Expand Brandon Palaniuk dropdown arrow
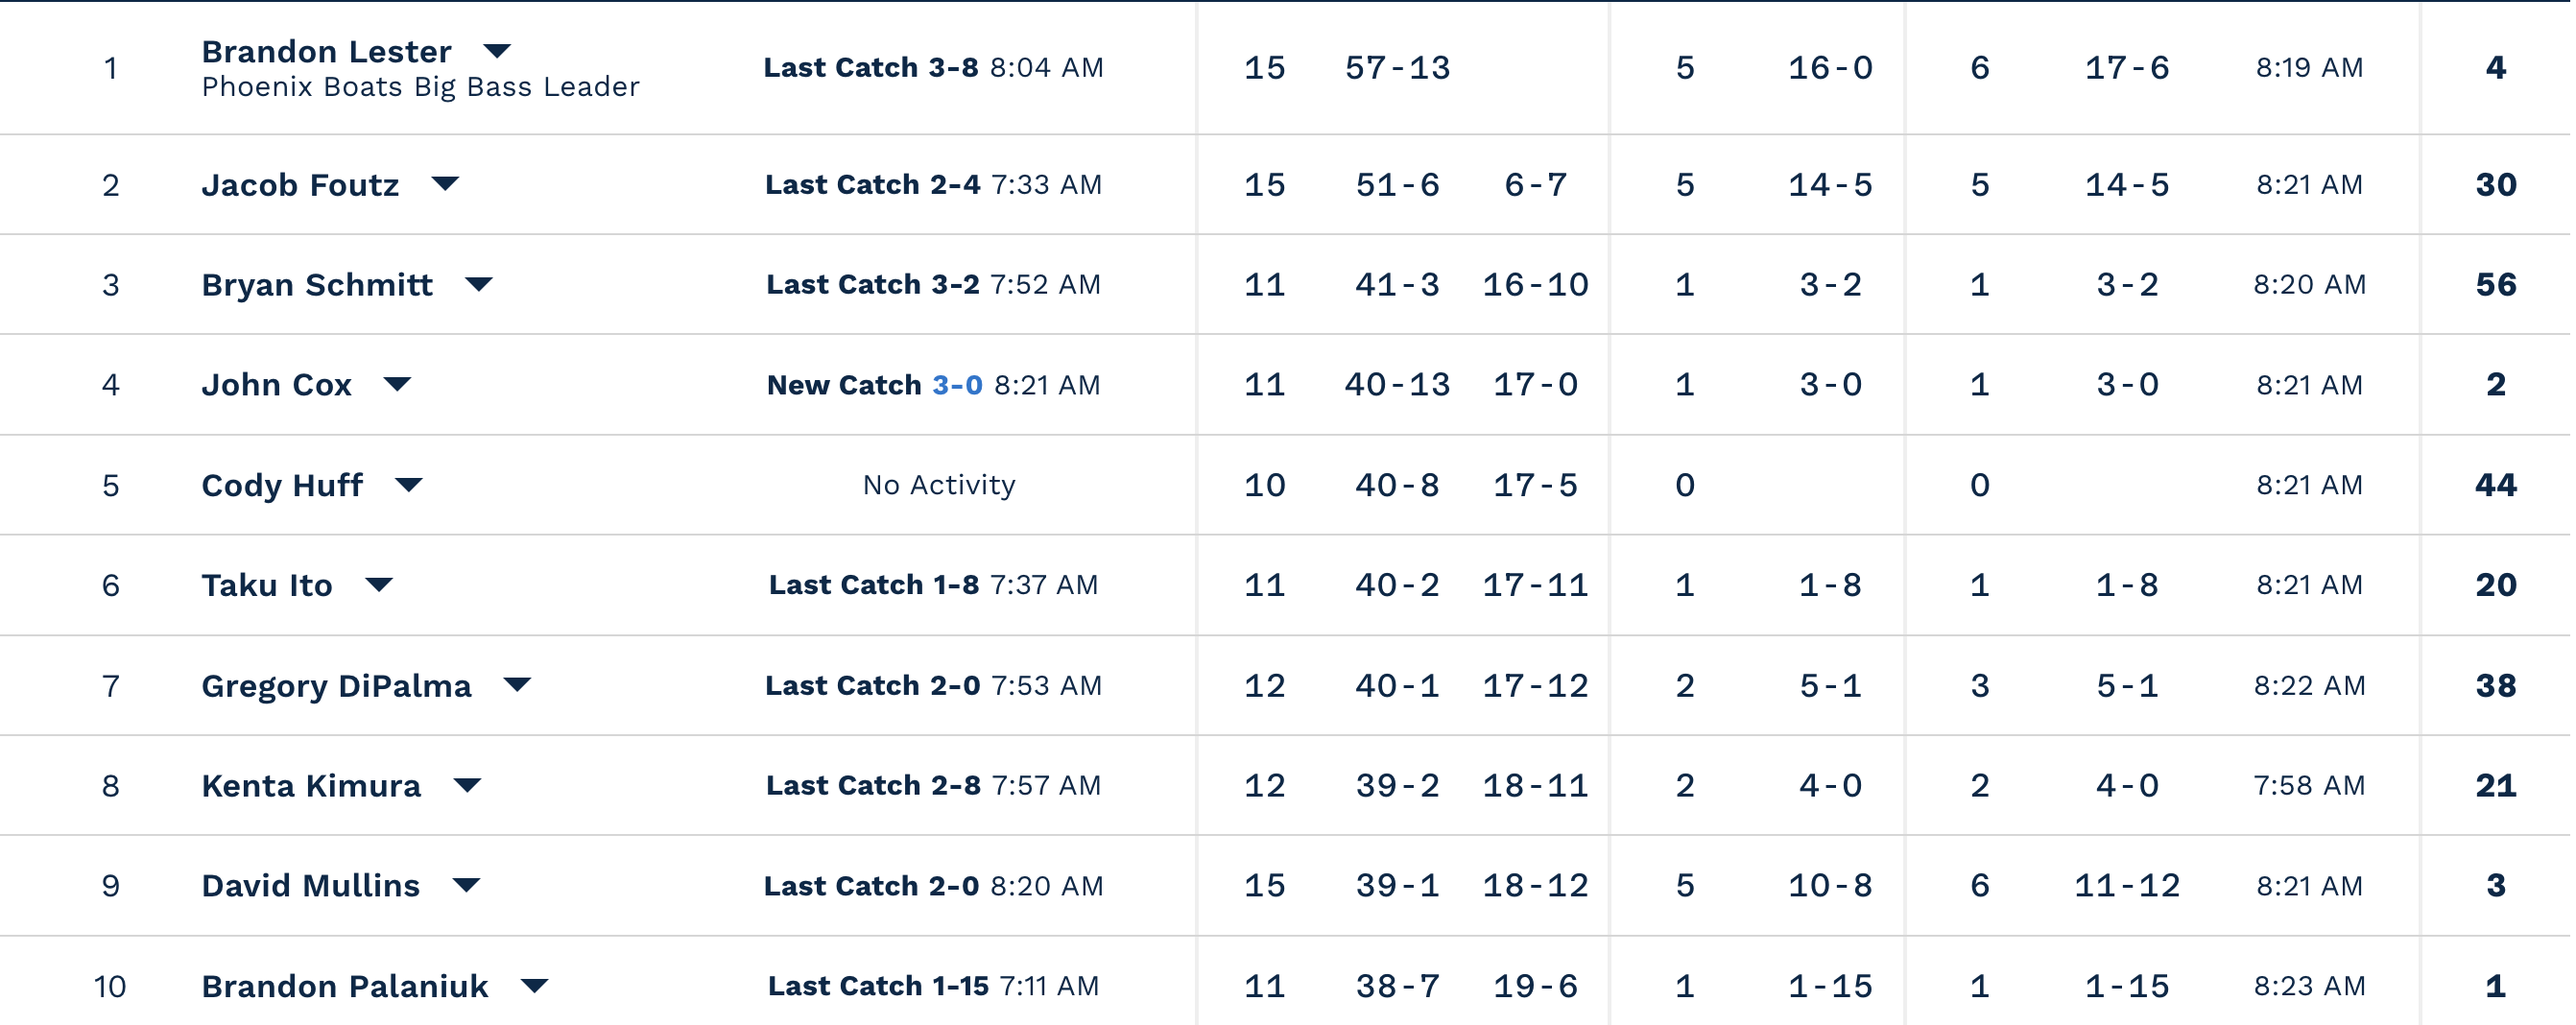Image resolution: width=2576 pixels, height=1025 pixels. [535, 986]
